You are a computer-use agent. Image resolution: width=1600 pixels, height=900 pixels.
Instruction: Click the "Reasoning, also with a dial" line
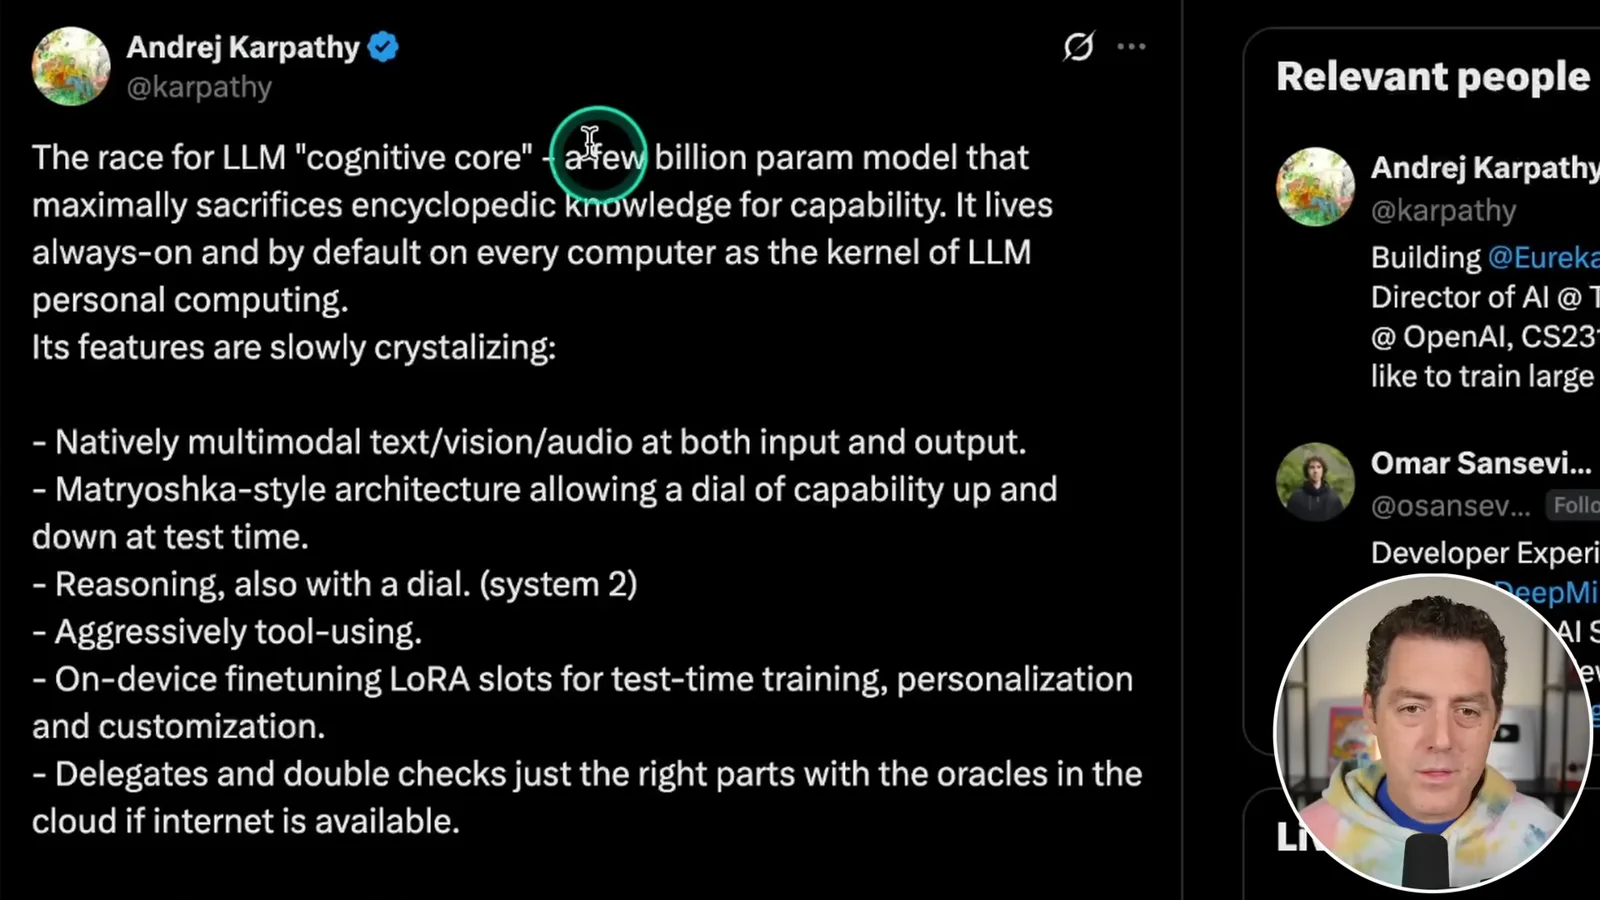coord(334,584)
